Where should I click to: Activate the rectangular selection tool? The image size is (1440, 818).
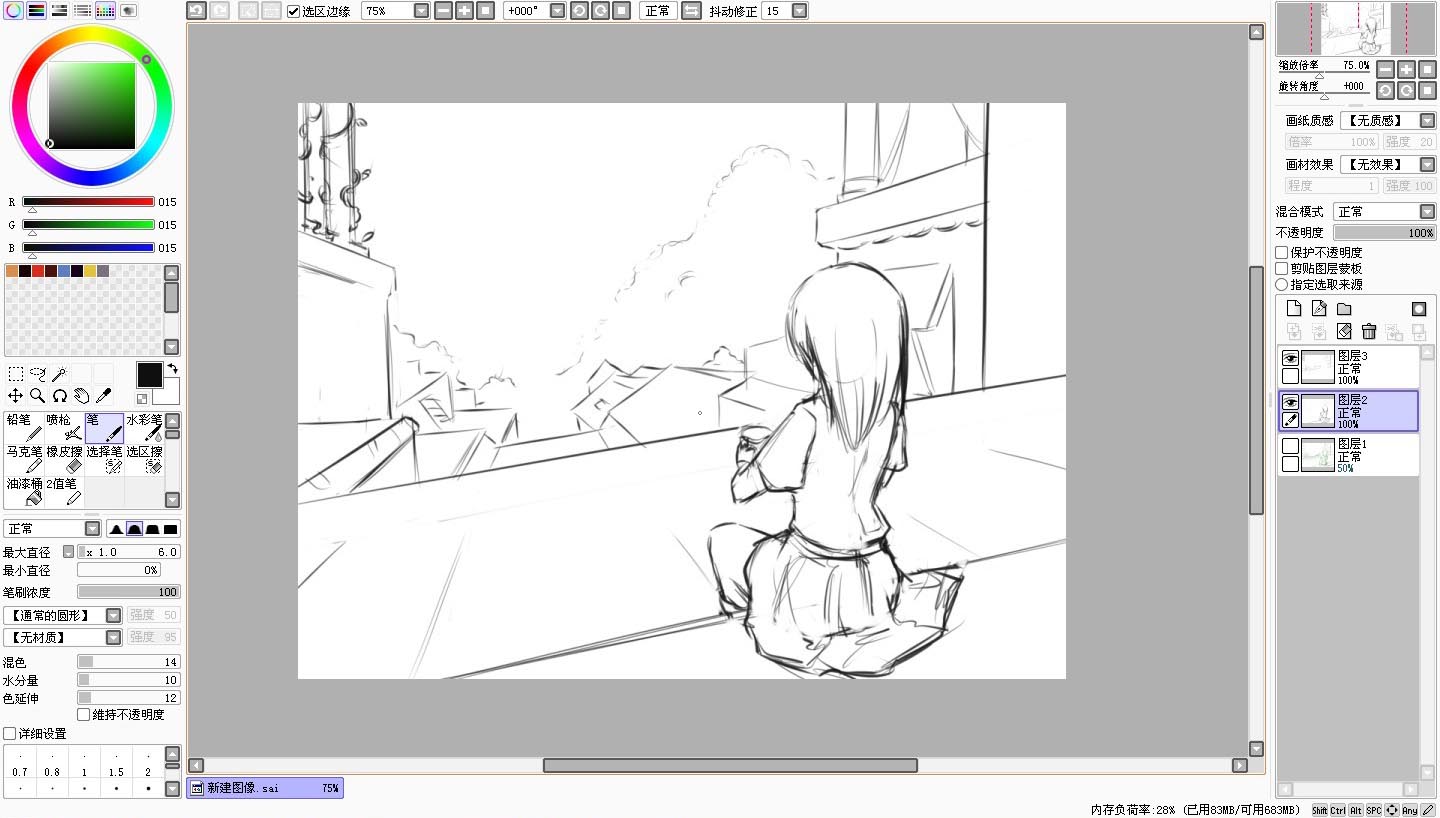(x=15, y=374)
